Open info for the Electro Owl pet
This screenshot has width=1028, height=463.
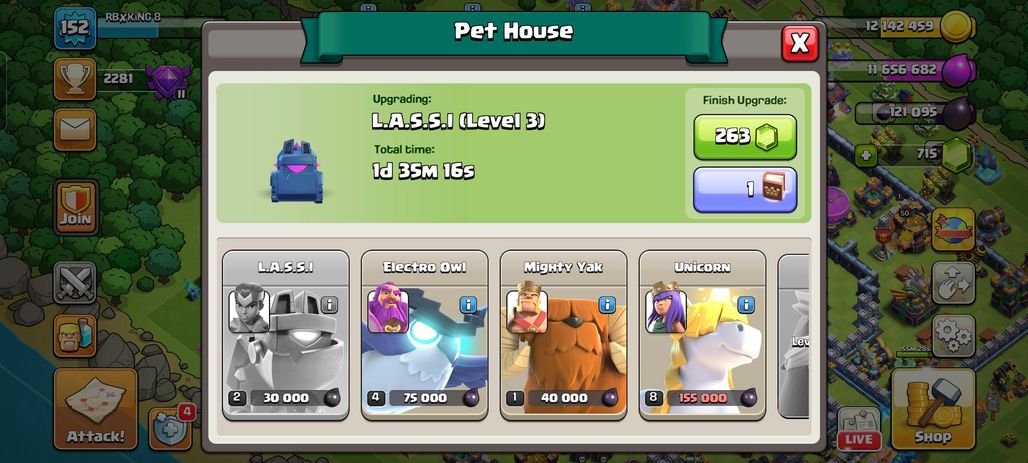coord(467,305)
